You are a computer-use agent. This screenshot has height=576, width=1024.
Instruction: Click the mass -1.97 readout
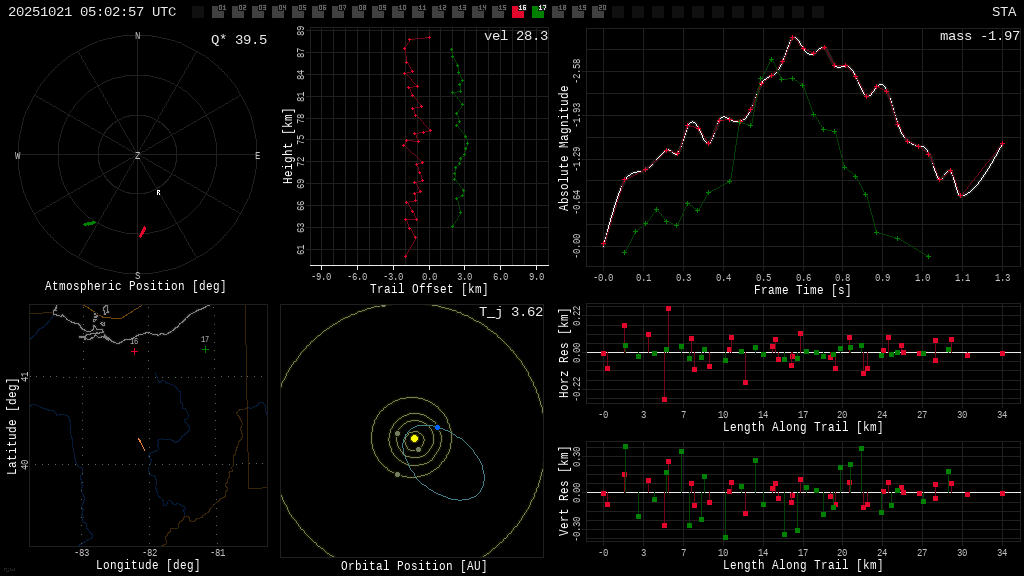[x=979, y=36]
